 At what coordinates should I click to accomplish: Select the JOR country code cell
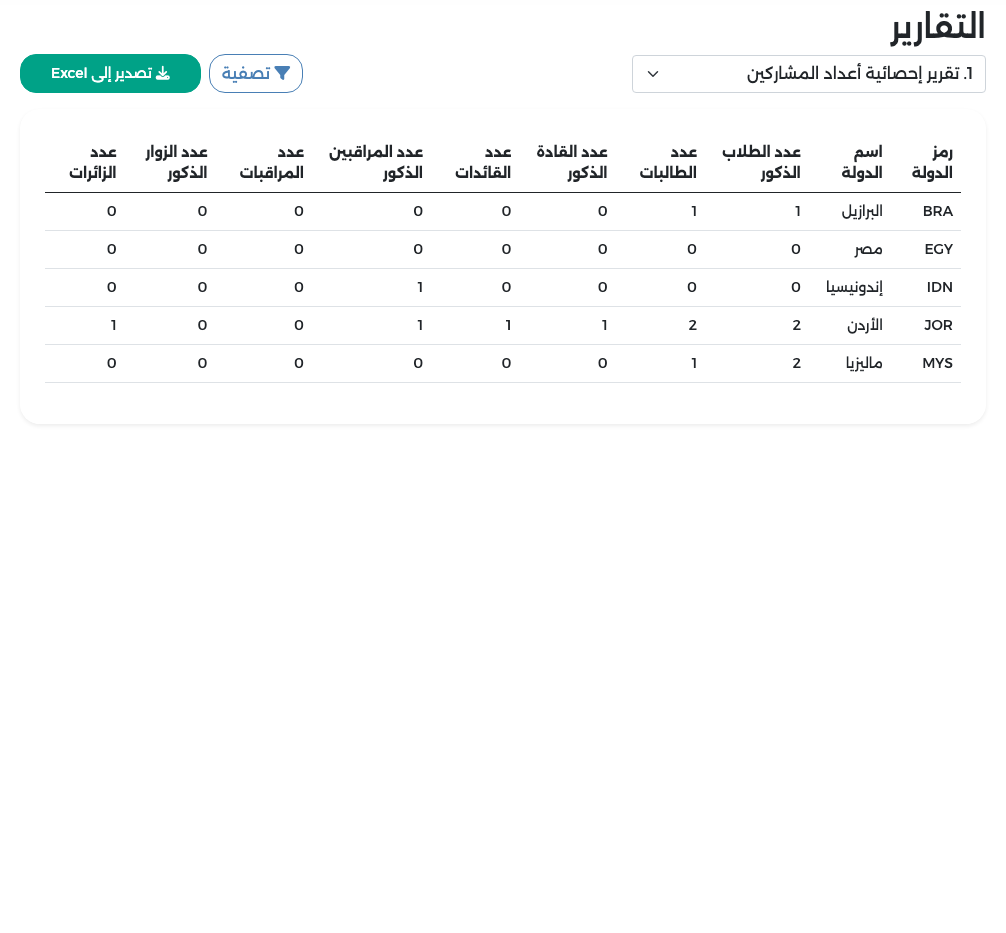(938, 325)
